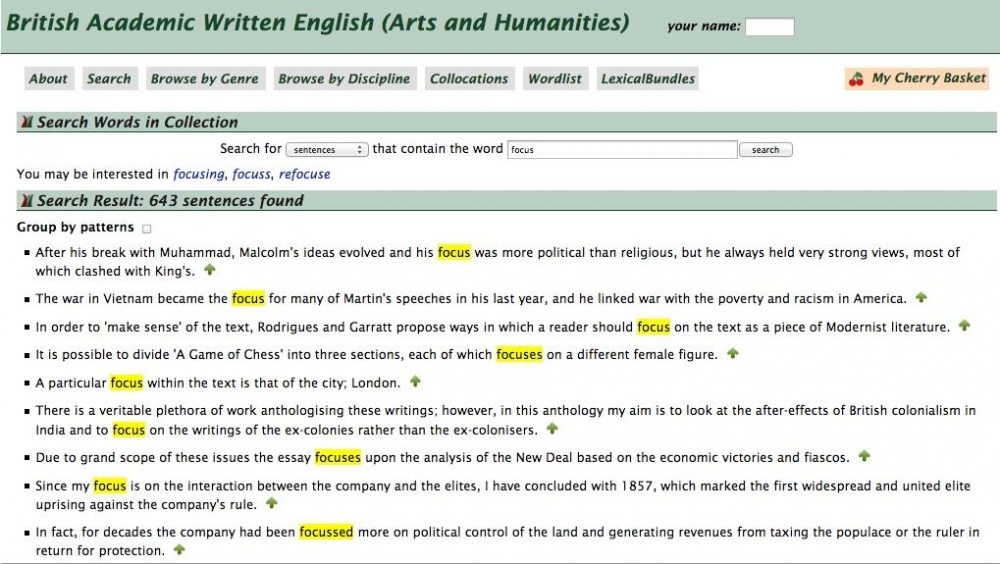Image resolution: width=1000 pixels, height=564 pixels.
Task: Click green arrow after 'clashed with King's' sentence
Action: pos(210,270)
